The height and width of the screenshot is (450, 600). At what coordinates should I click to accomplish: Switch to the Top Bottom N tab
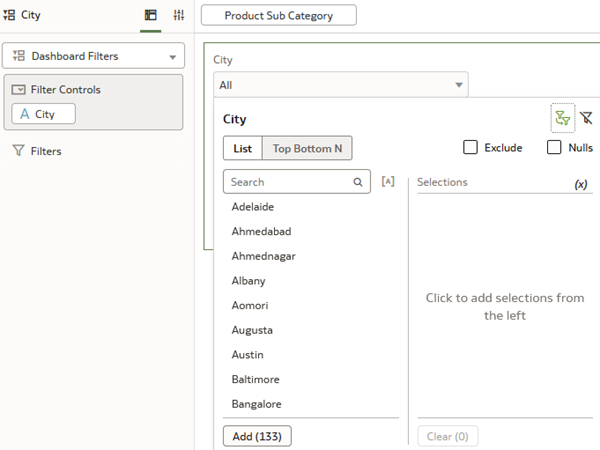click(x=307, y=148)
